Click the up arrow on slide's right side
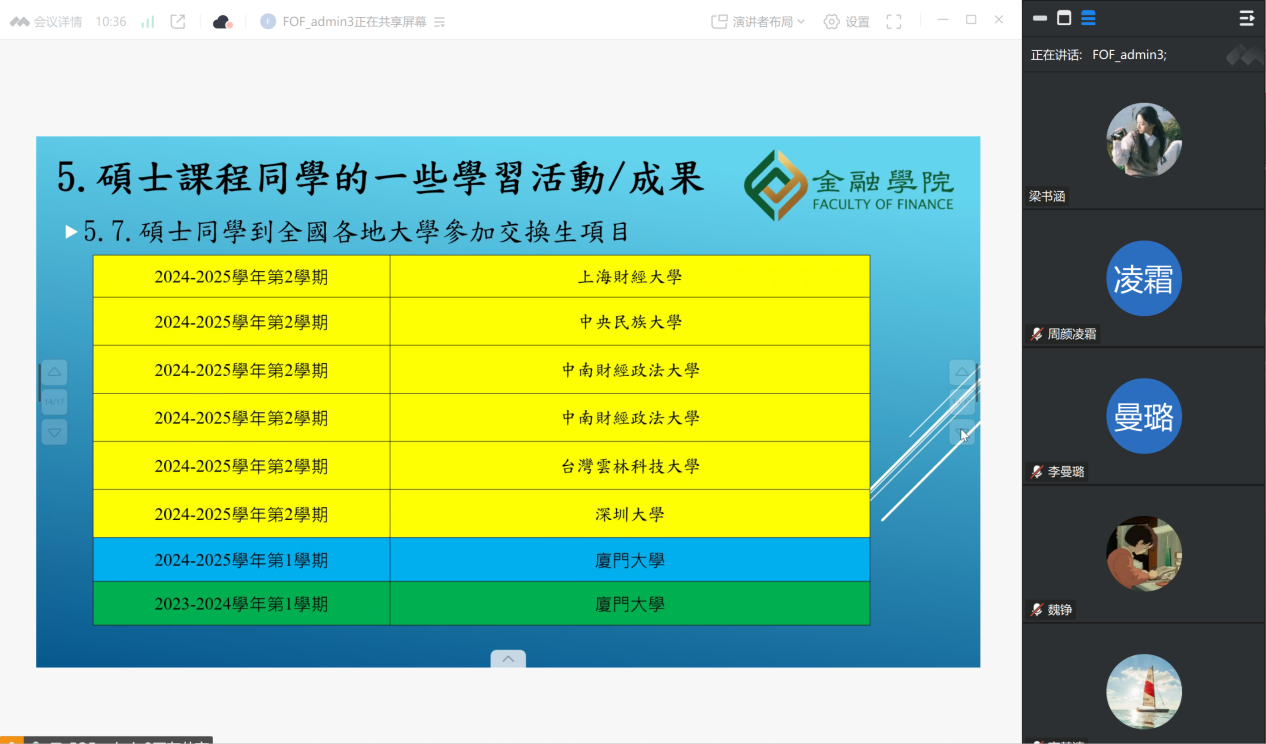Screen dimensions: 1266x744 click(x=962, y=372)
